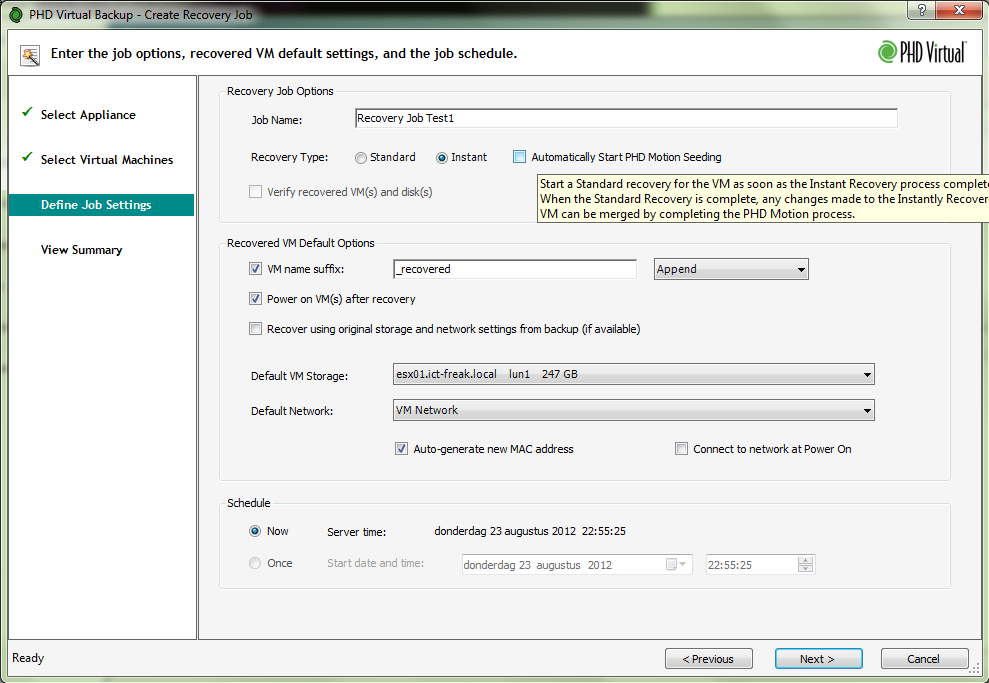Viewport: 989px width, 683px height.
Task: Click the Next button
Action: coord(818,659)
